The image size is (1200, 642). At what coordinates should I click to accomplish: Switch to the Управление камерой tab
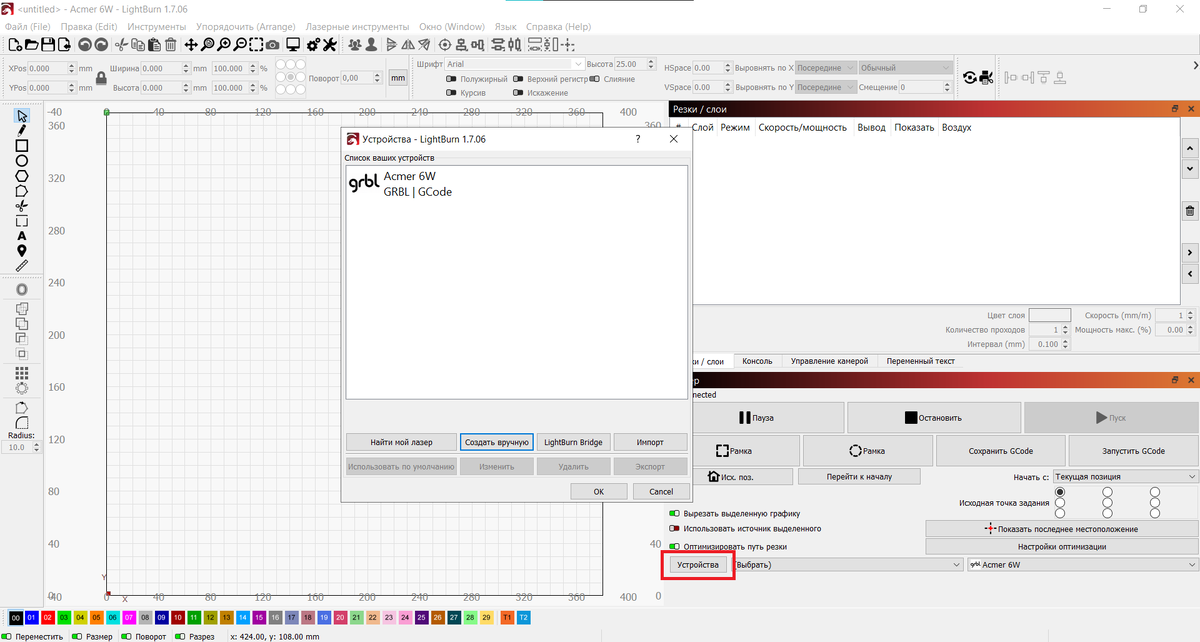tap(829, 361)
